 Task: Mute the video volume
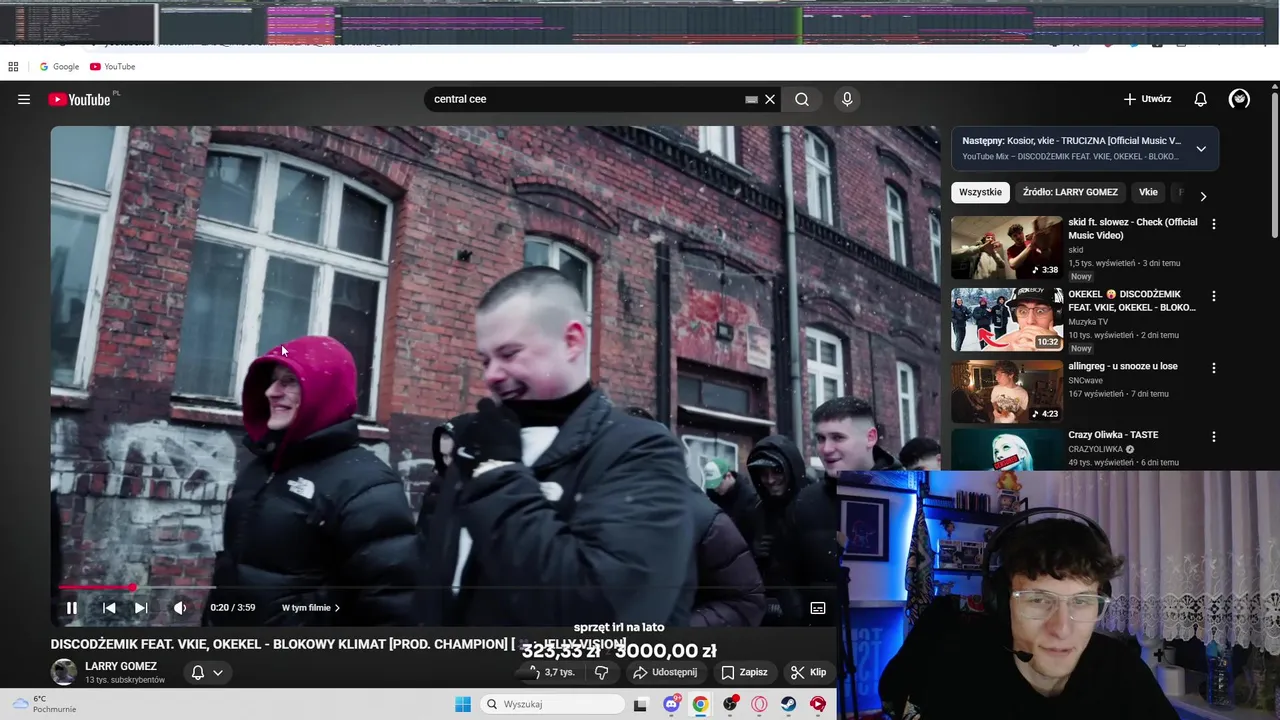[x=180, y=607]
